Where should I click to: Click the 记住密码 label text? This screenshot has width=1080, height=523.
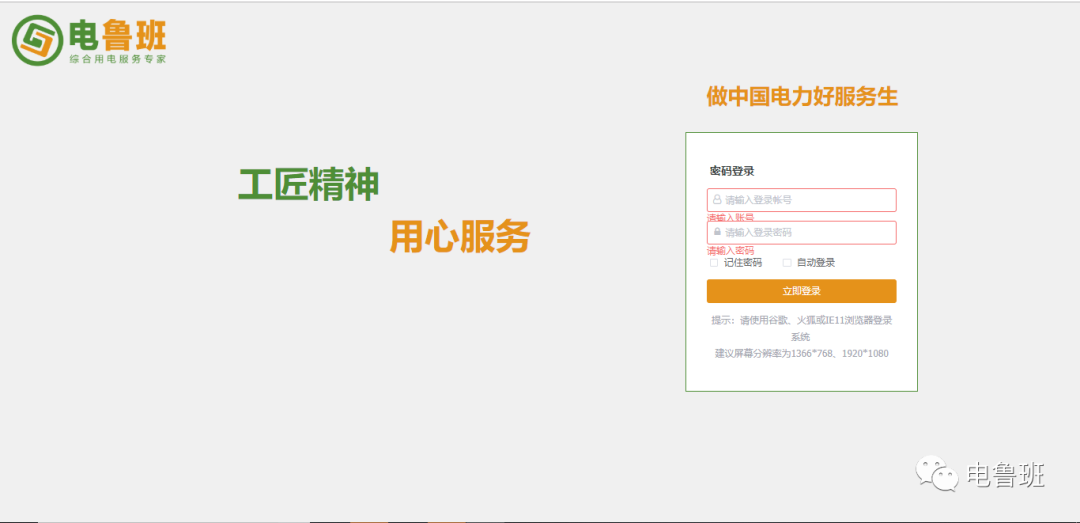click(743, 263)
